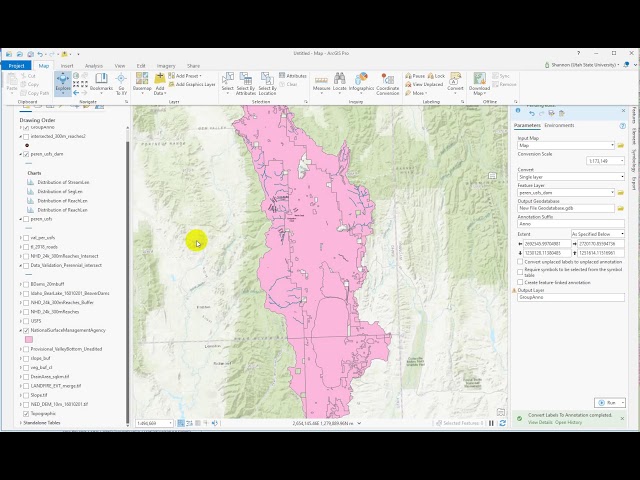This screenshot has height=480, width=640.
Task: Lock the labels
Action: tap(436, 76)
